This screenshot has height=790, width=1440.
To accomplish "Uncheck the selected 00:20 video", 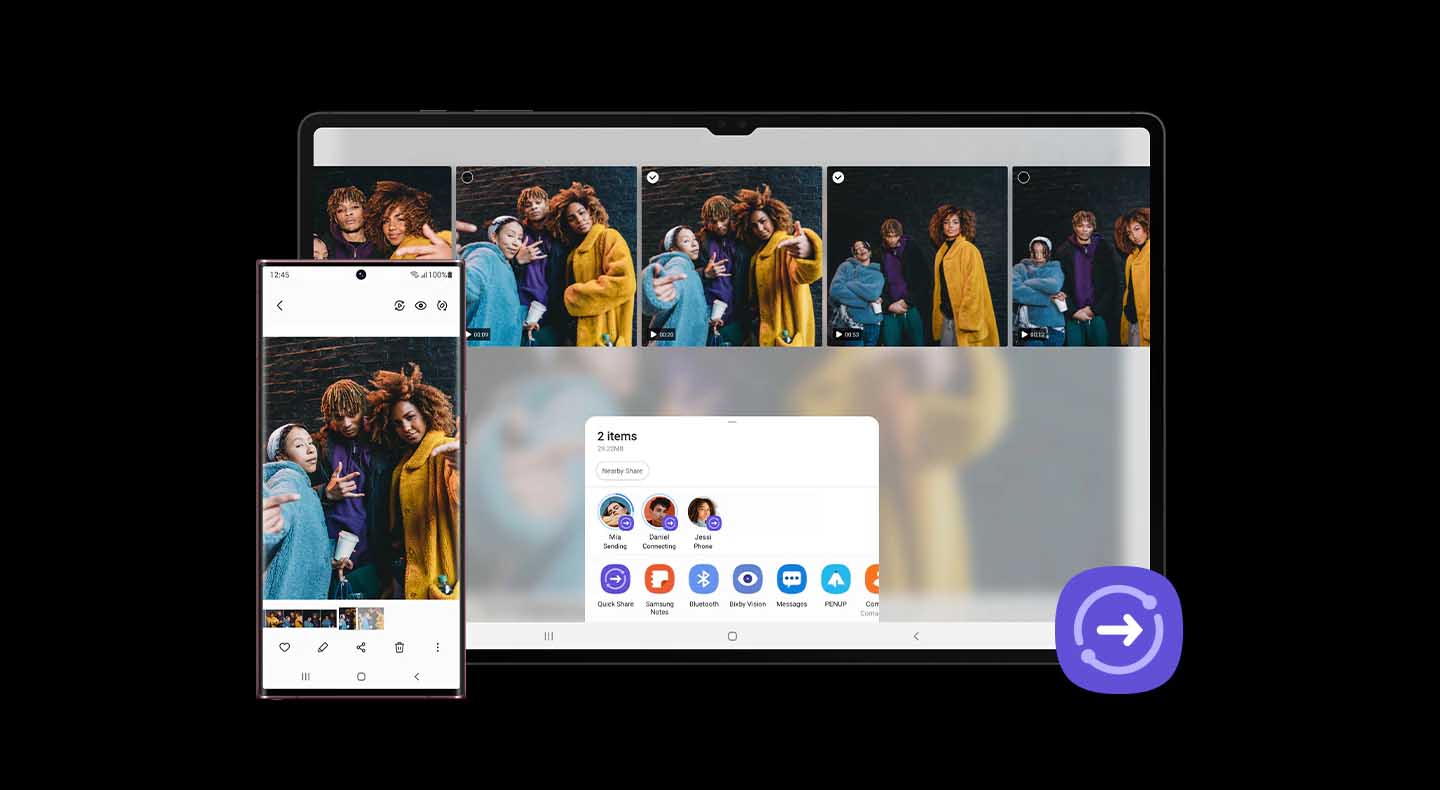I will click(653, 178).
